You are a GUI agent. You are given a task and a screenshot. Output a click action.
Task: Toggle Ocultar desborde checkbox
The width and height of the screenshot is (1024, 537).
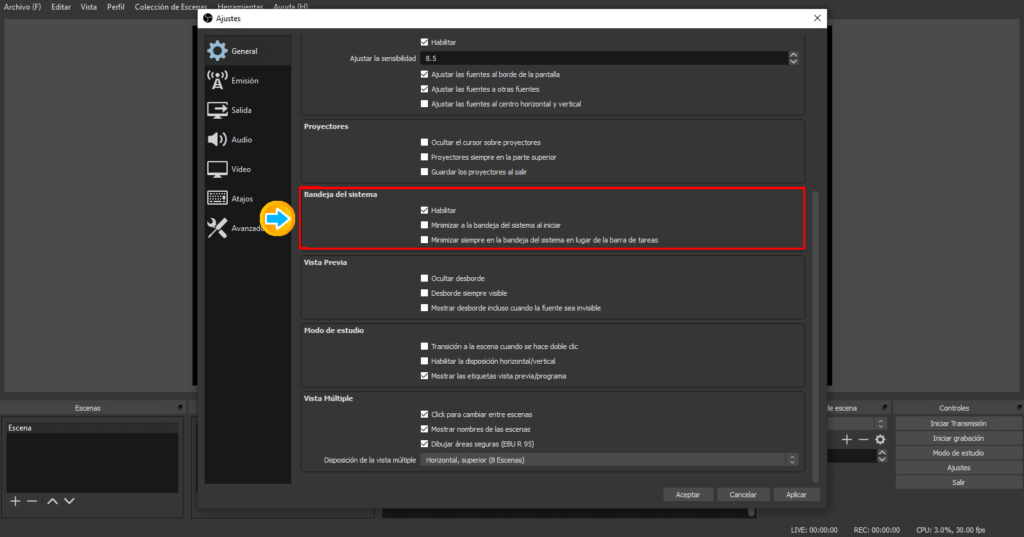coord(425,278)
